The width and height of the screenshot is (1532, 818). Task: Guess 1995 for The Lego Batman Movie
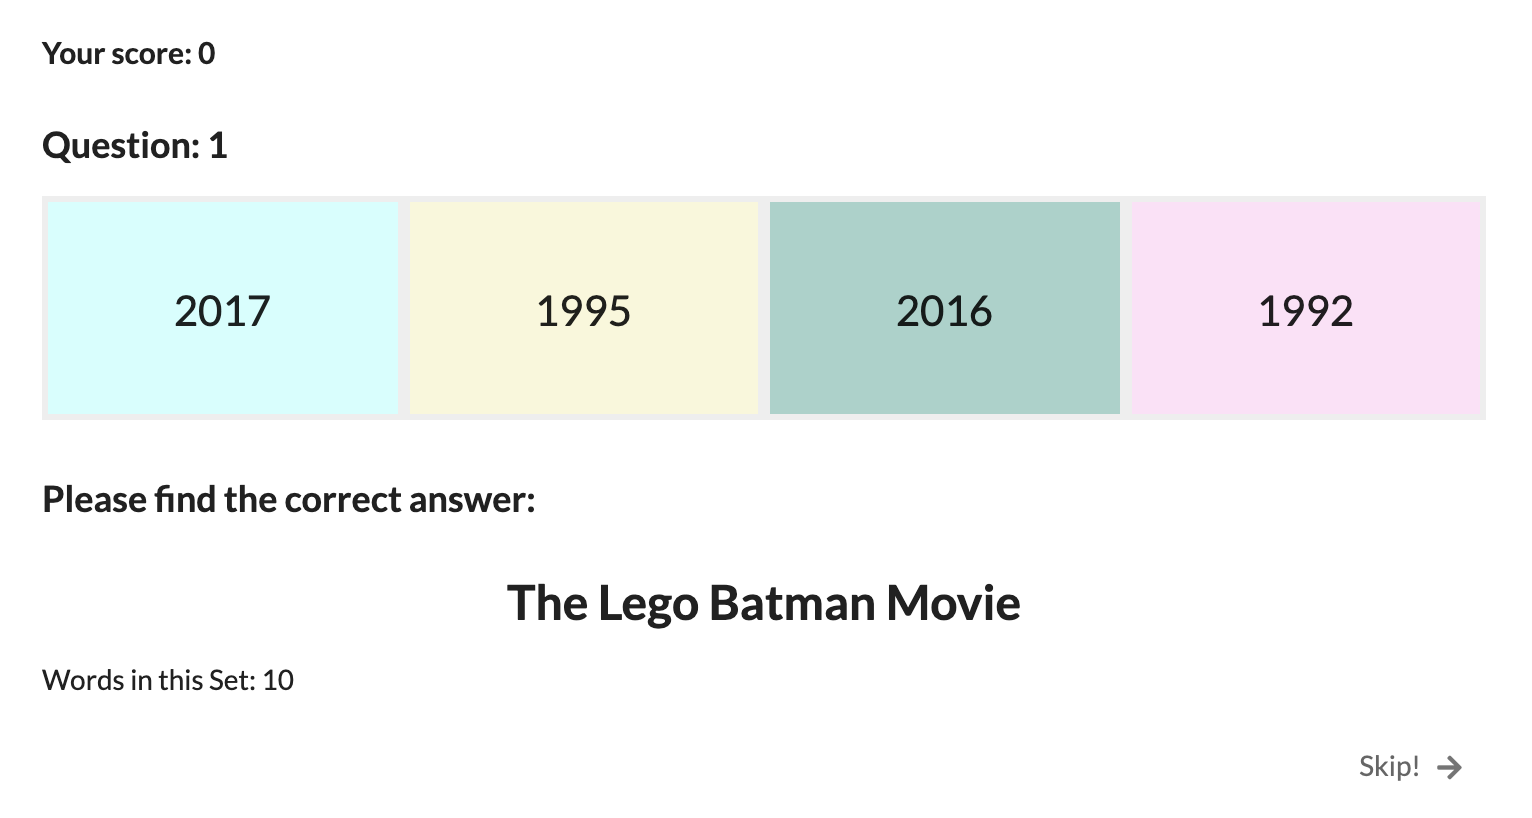pyautogui.click(x=583, y=308)
